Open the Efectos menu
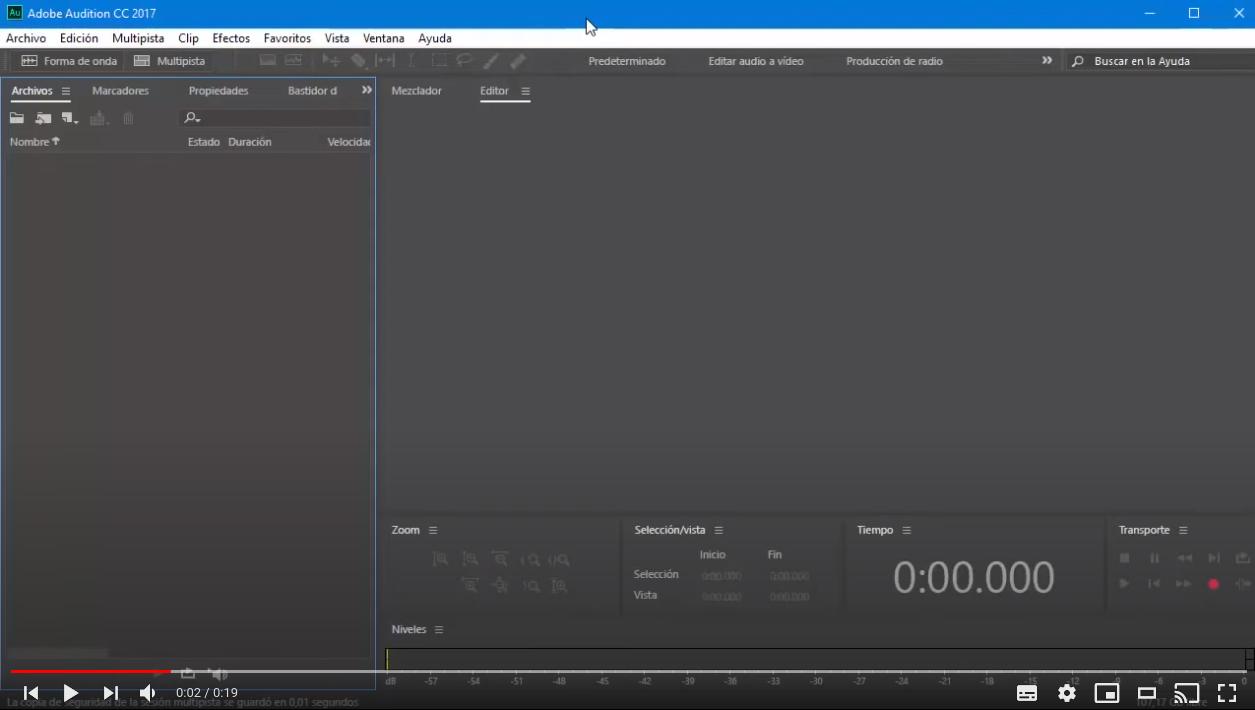 (x=231, y=38)
